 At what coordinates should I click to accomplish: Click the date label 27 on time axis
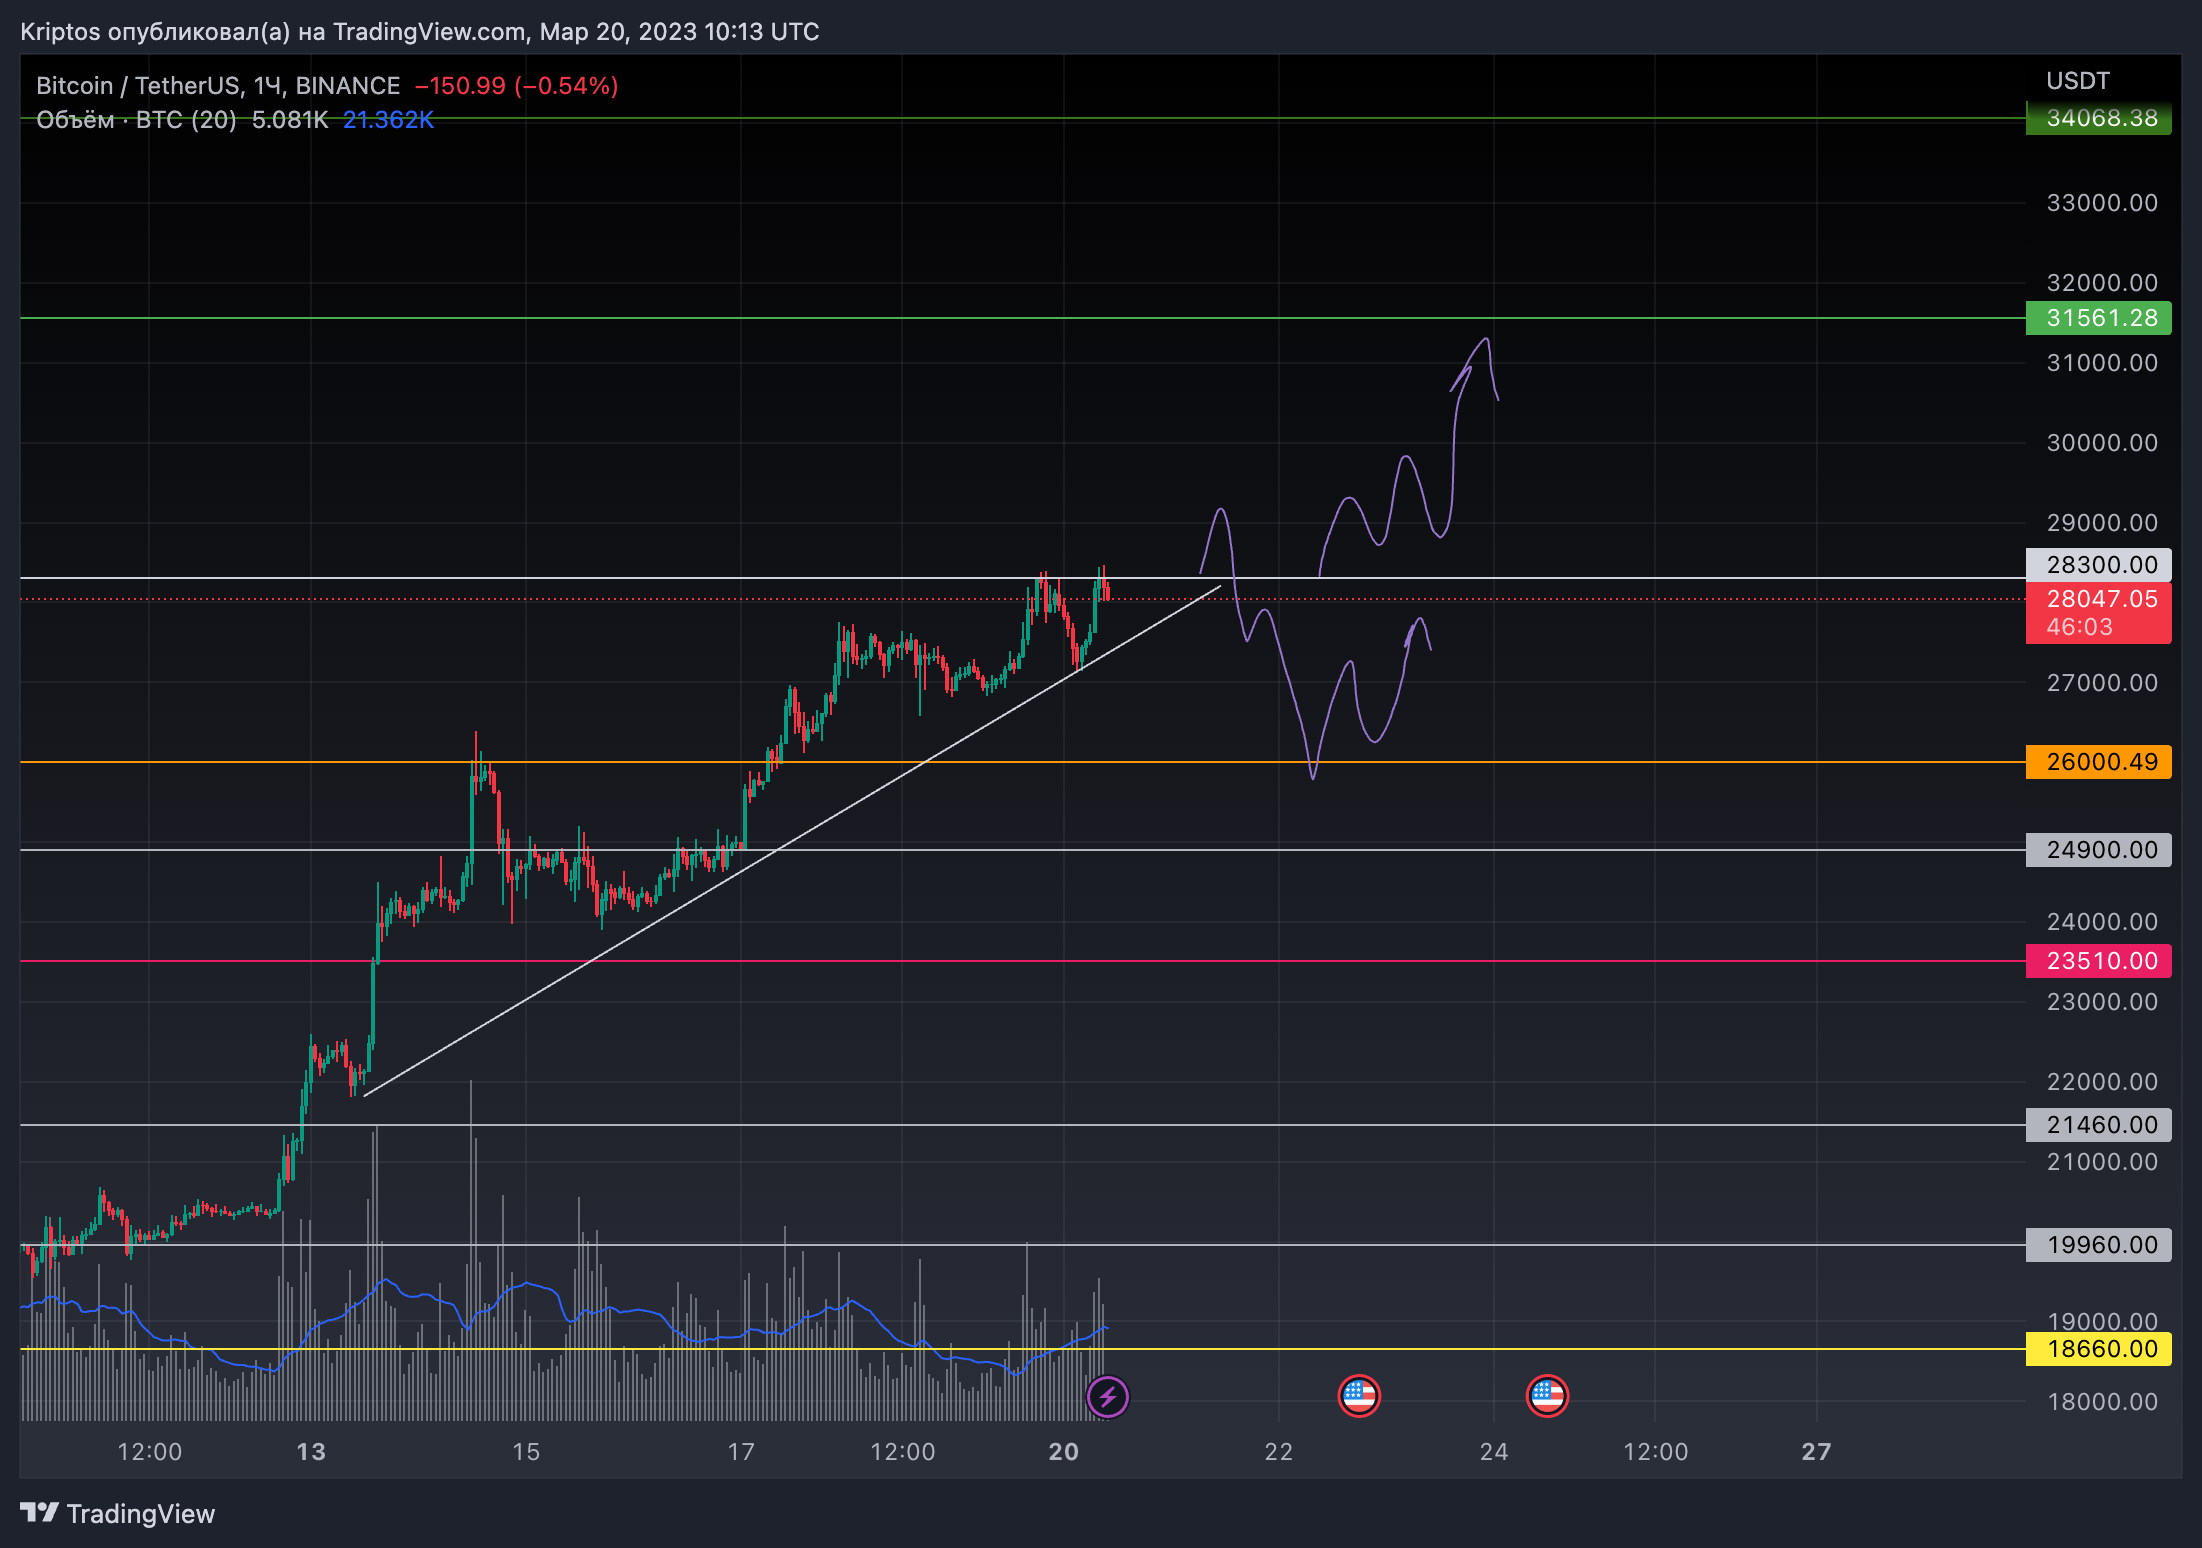(1816, 1452)
